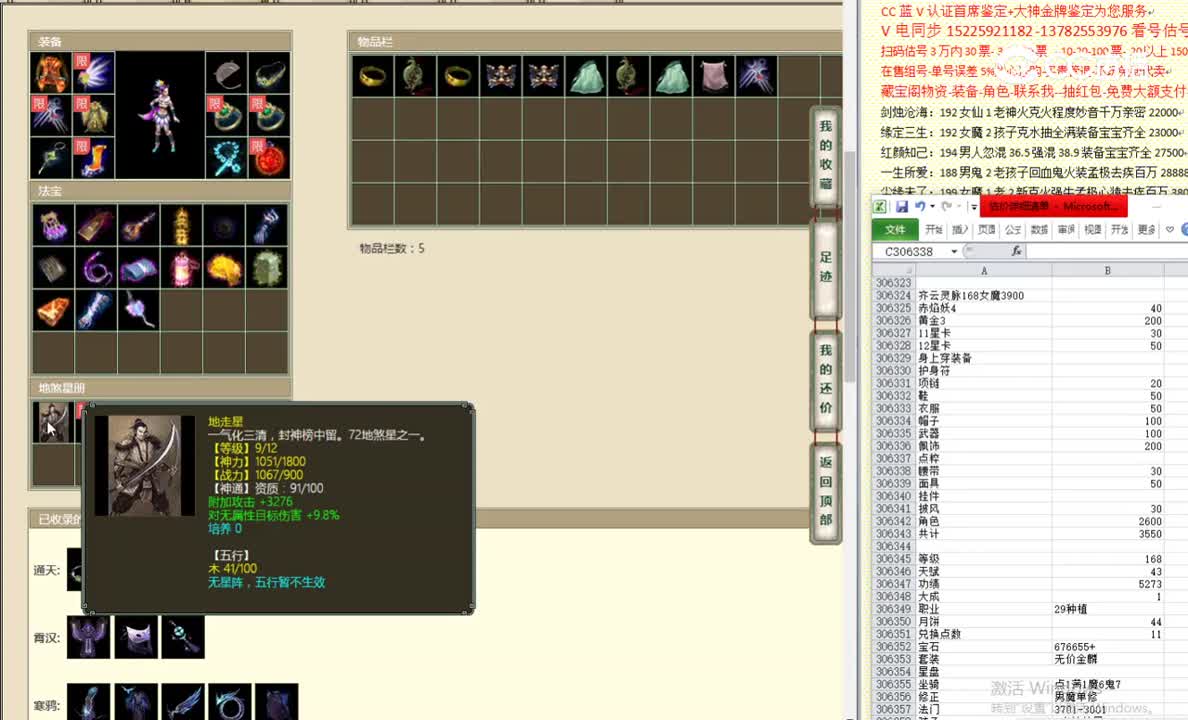The width and height of the screenshot is (1188, 720).
Task: Click 返回顶部 side button
Action: [826, 491]
